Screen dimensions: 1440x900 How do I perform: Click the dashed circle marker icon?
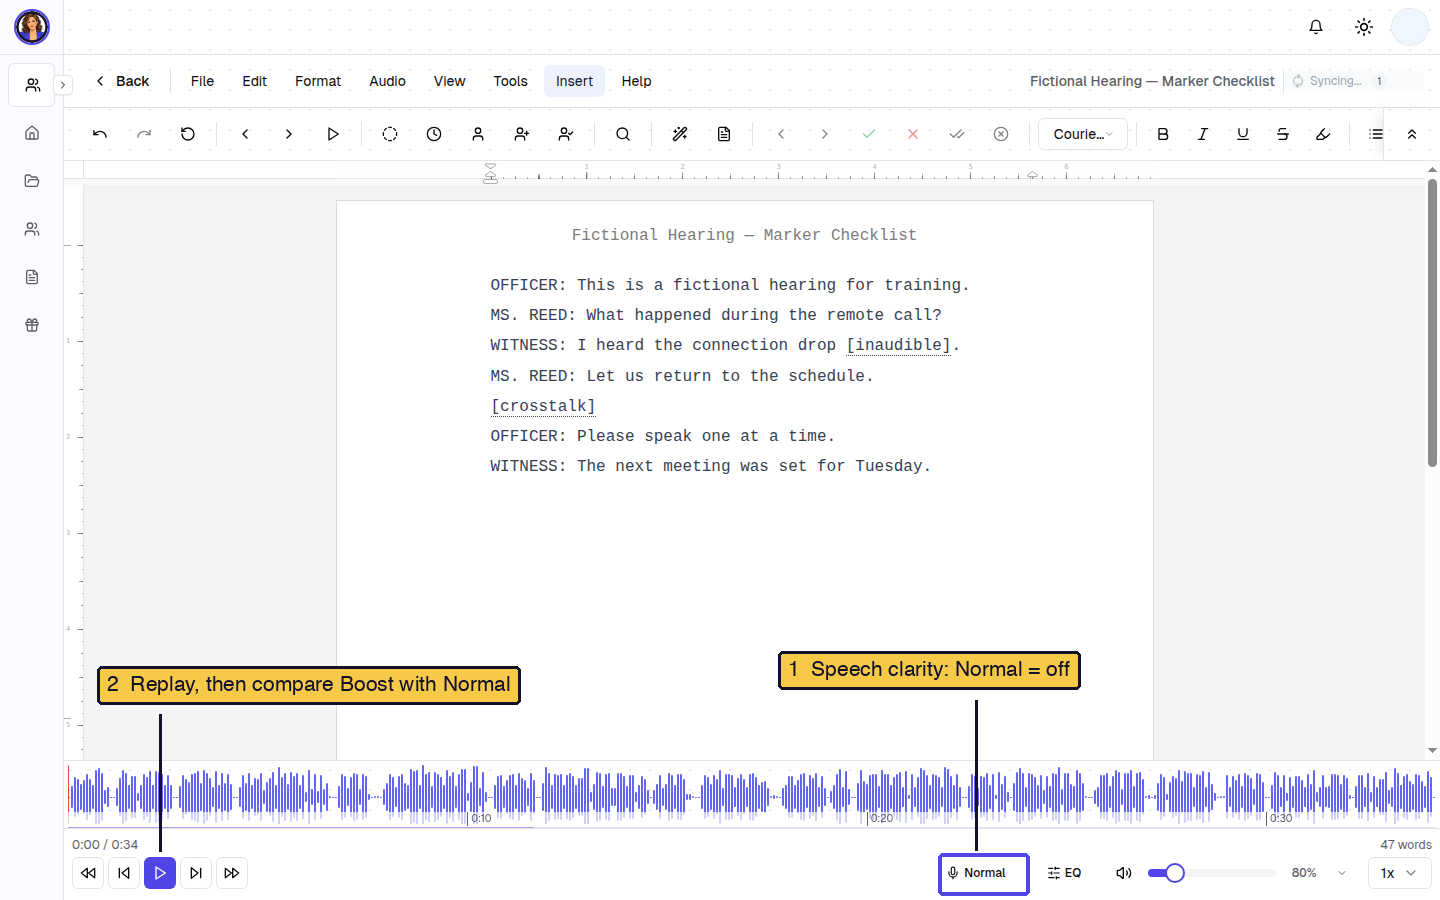390,134
